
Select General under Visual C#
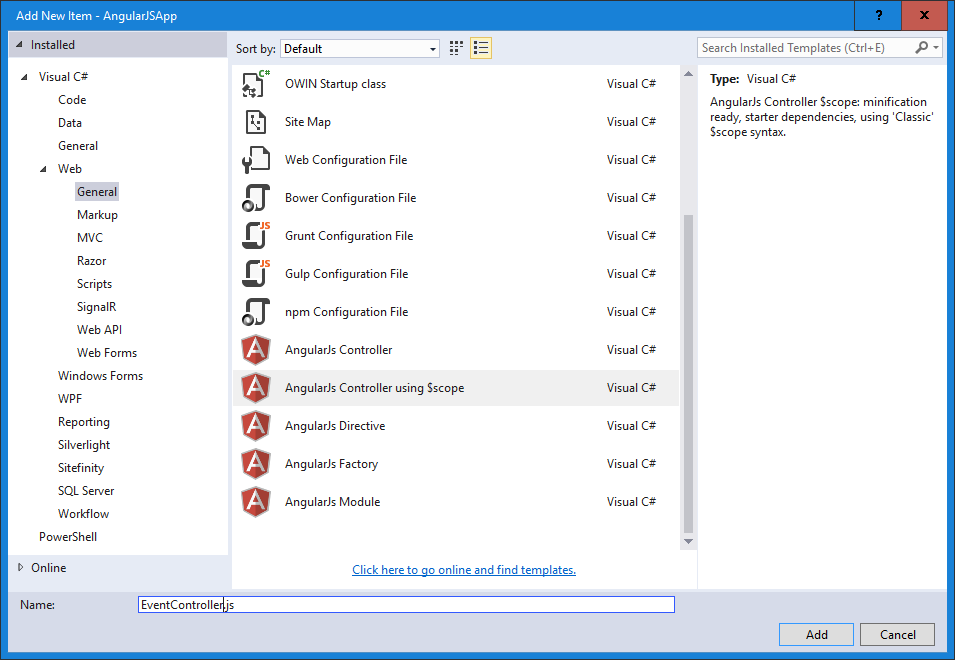pyautogui.click(x=78, y=146)
